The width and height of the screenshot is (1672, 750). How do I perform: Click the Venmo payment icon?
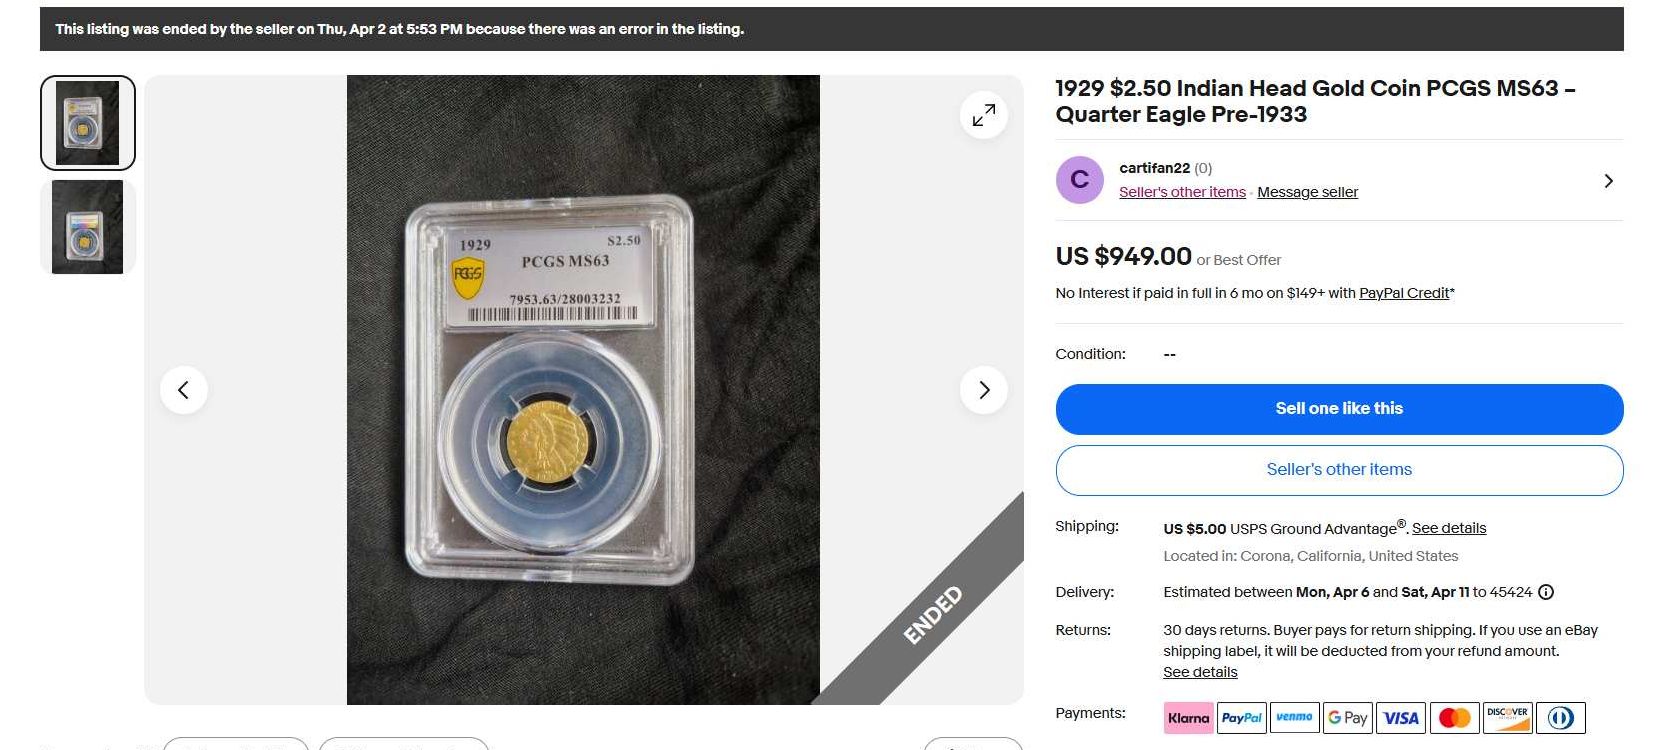tap(1295, 718)
